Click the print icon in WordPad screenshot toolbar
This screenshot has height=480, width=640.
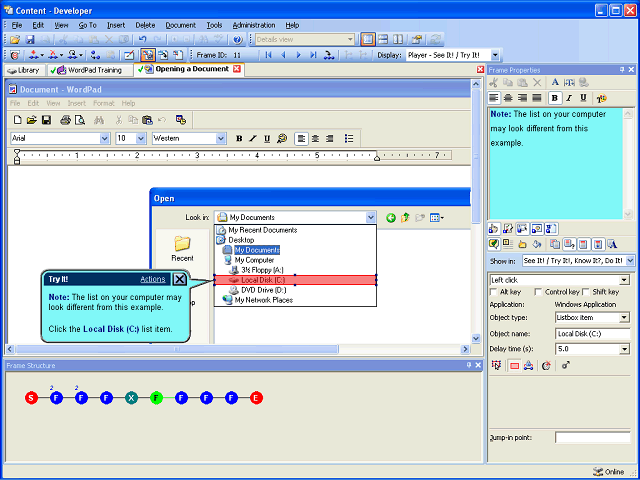65,120
